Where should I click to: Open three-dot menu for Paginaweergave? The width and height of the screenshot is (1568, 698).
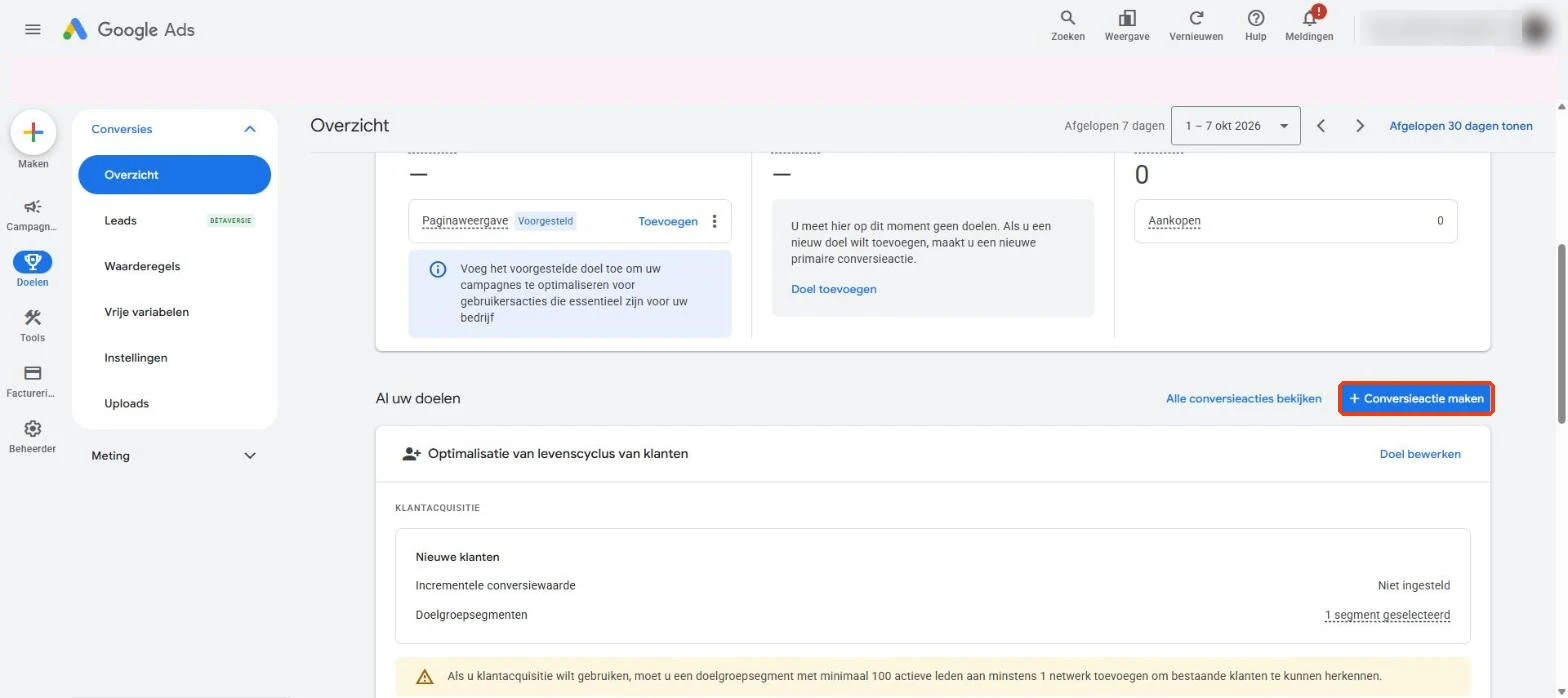[714, 221]
